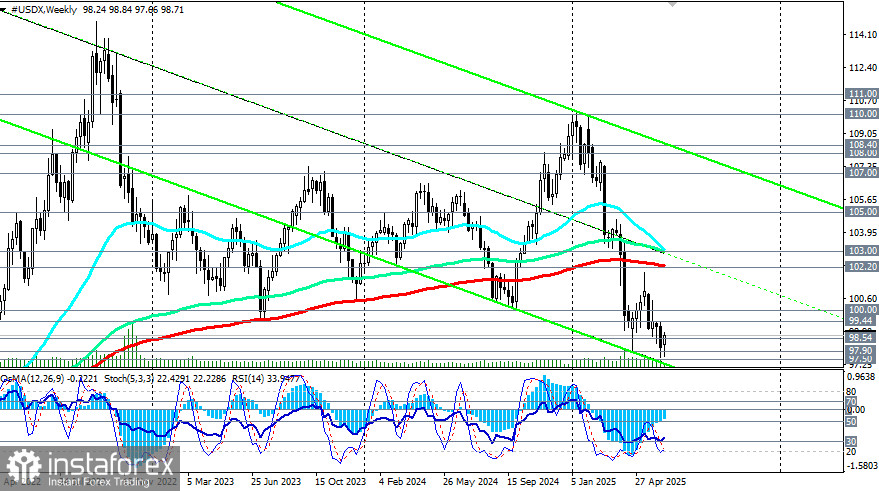Click the RSI(14) 33.9477 indicator label

tap(266, 379)
